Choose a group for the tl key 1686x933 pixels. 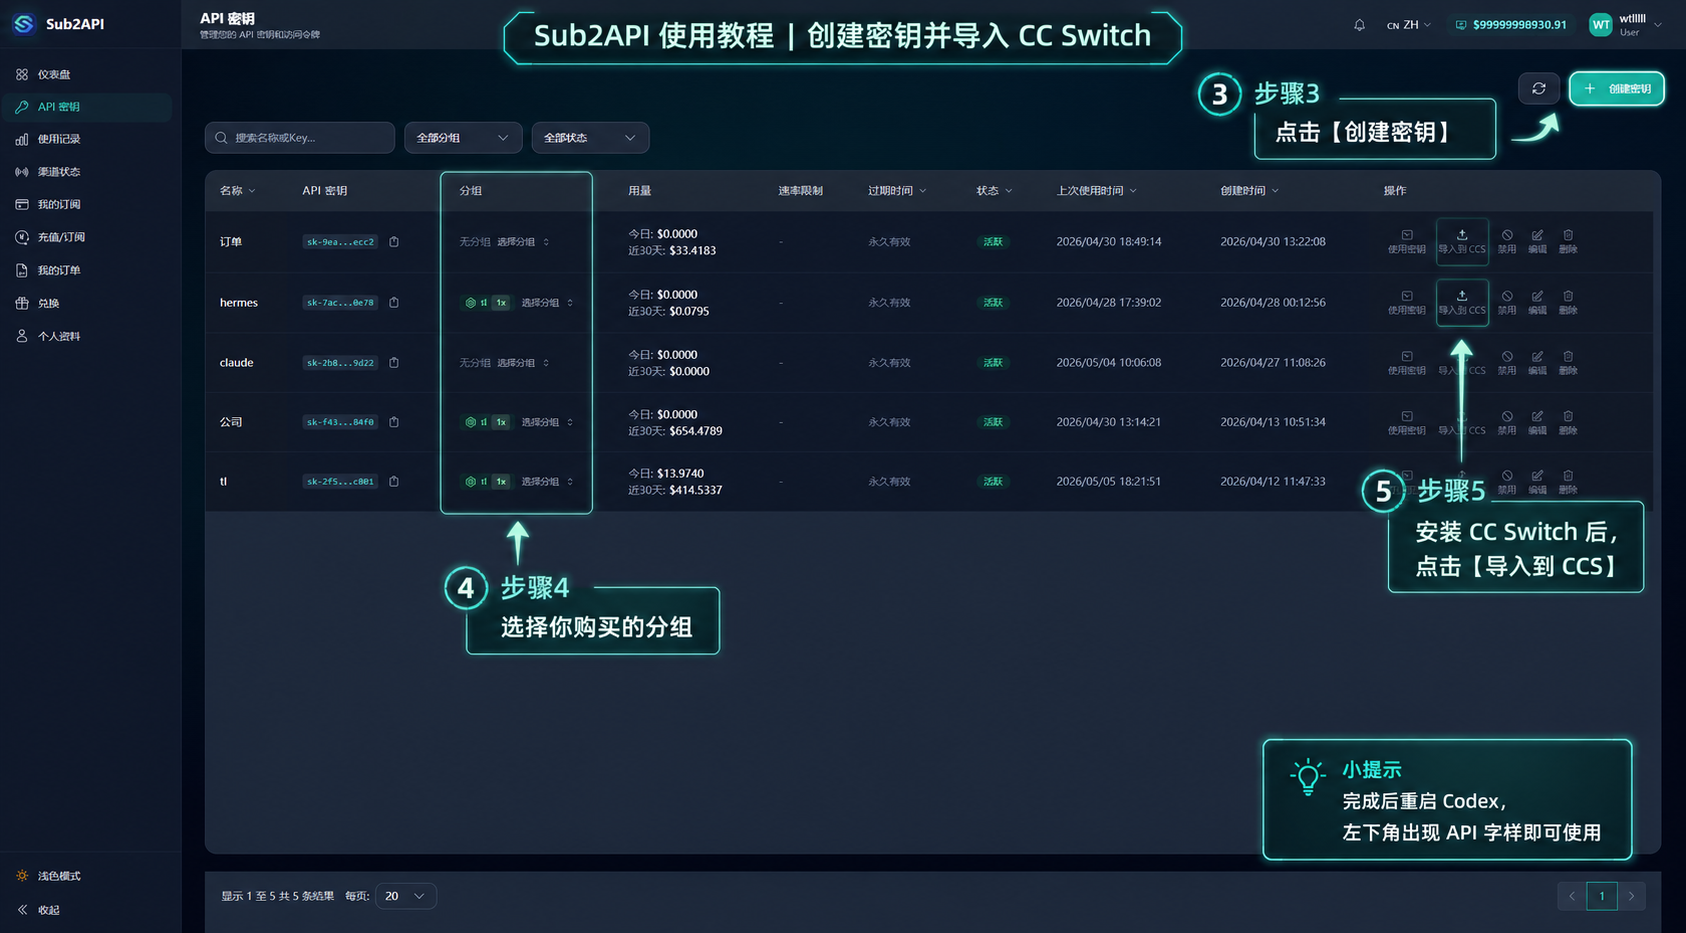[x=547, y=482]
